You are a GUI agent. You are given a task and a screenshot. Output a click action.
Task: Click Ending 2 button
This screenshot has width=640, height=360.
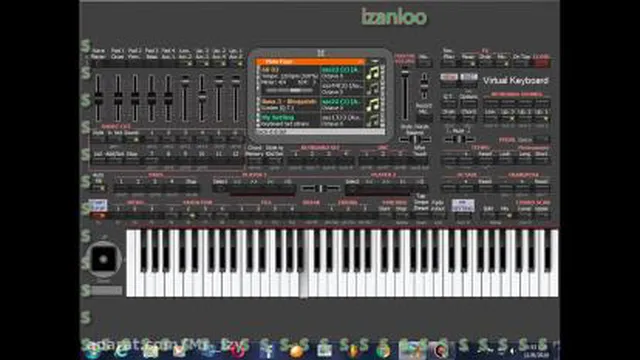pos(348,215)
